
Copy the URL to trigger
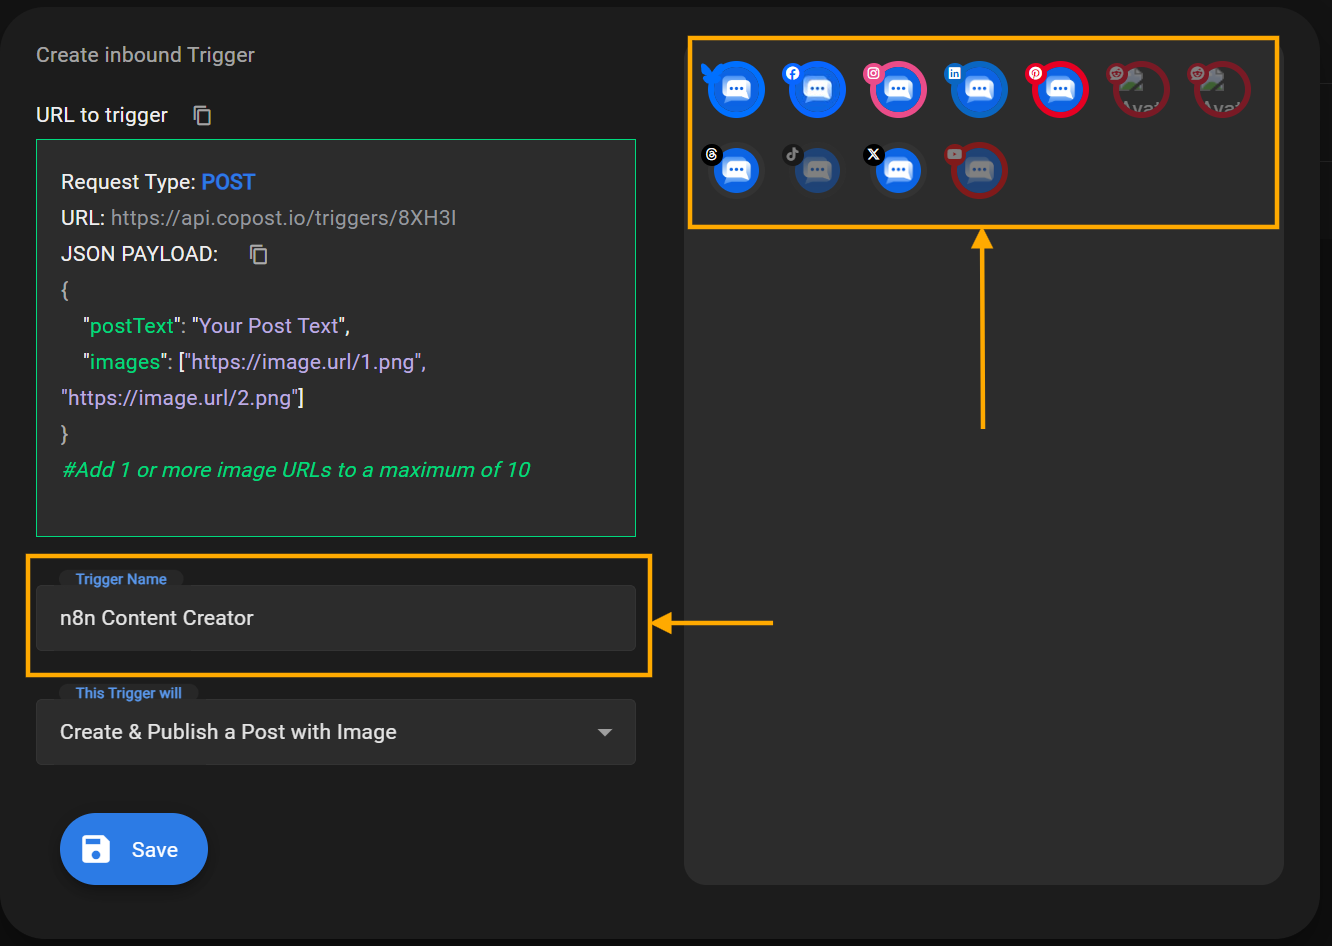coord(202,115)
